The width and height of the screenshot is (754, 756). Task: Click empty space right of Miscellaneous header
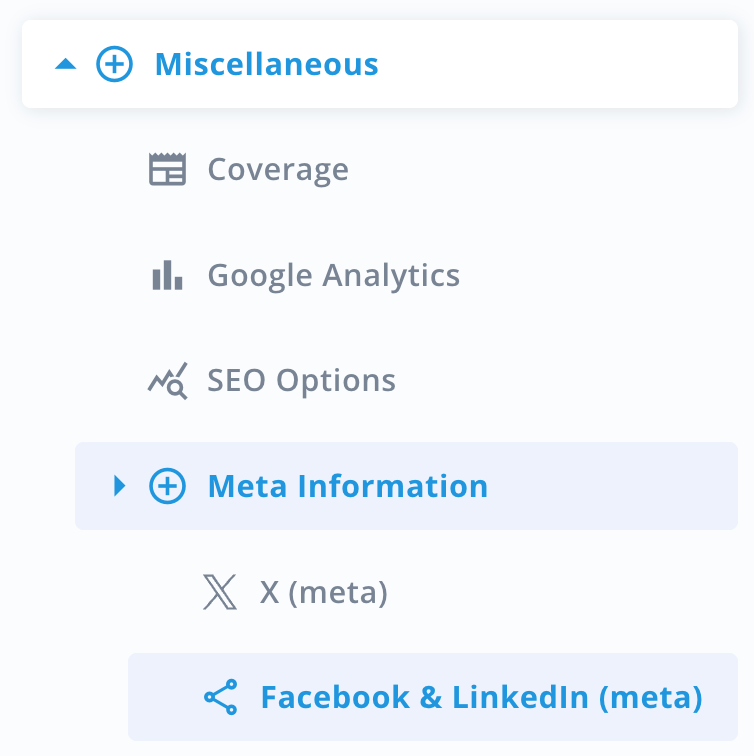tap(560, 65)
